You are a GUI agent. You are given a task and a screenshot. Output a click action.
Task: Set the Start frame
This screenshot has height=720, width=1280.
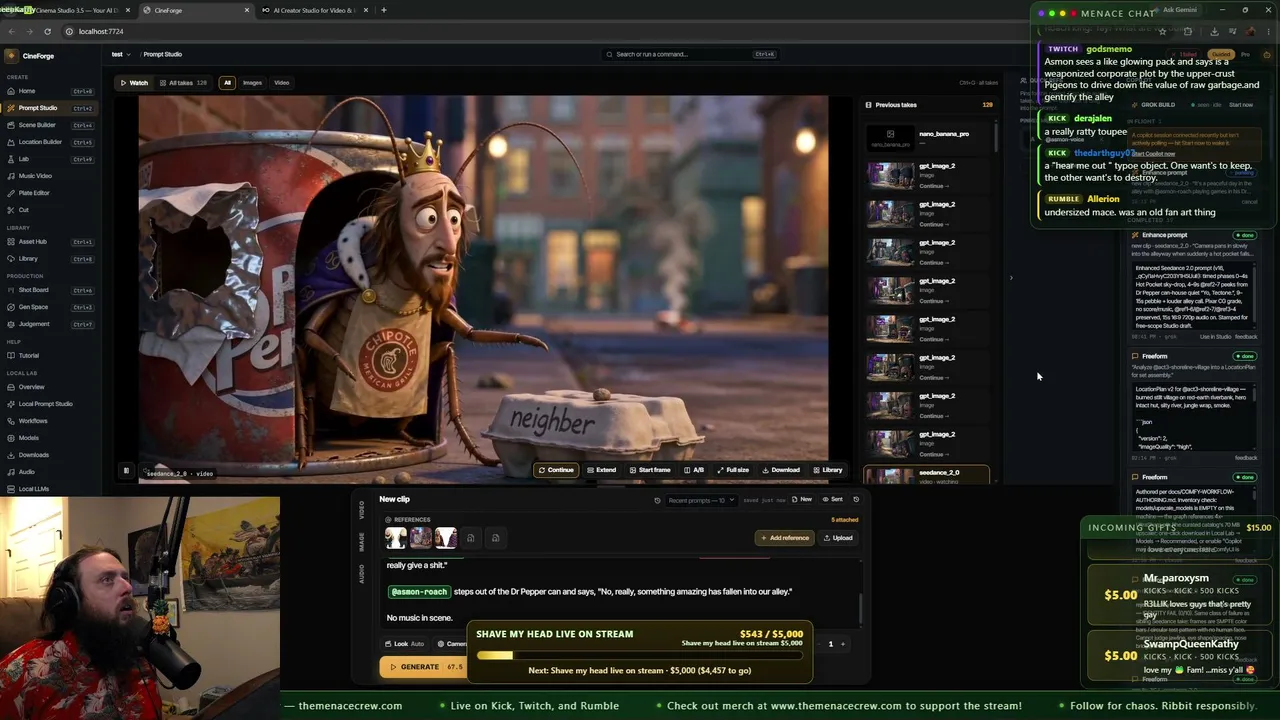pos(650,470)
